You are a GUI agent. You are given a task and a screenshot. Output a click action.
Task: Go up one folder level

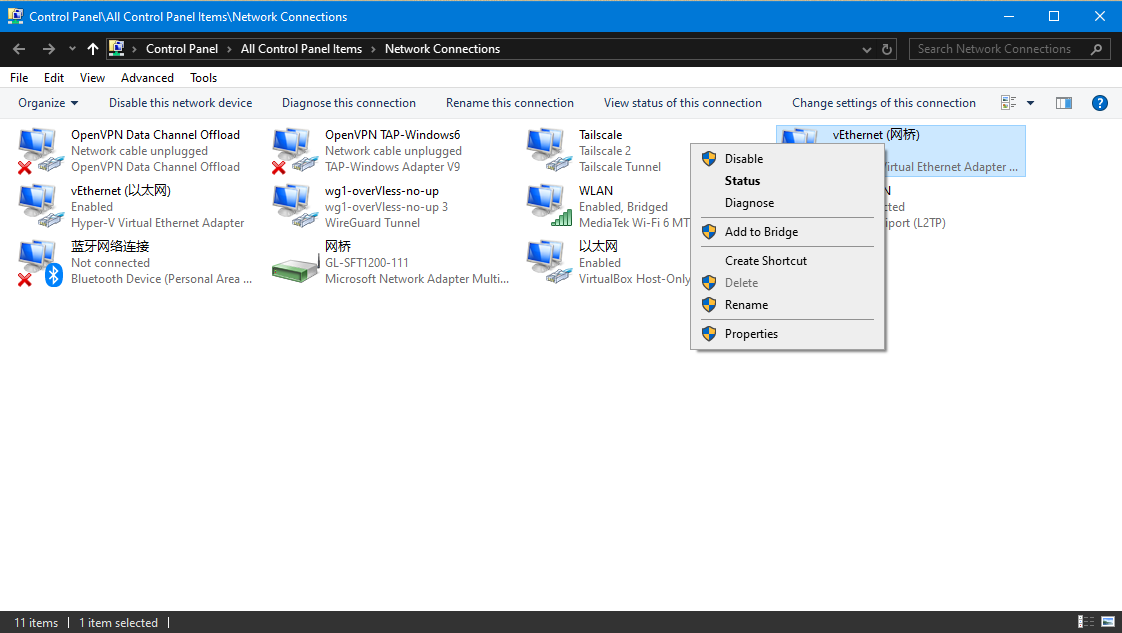point(92,49)
